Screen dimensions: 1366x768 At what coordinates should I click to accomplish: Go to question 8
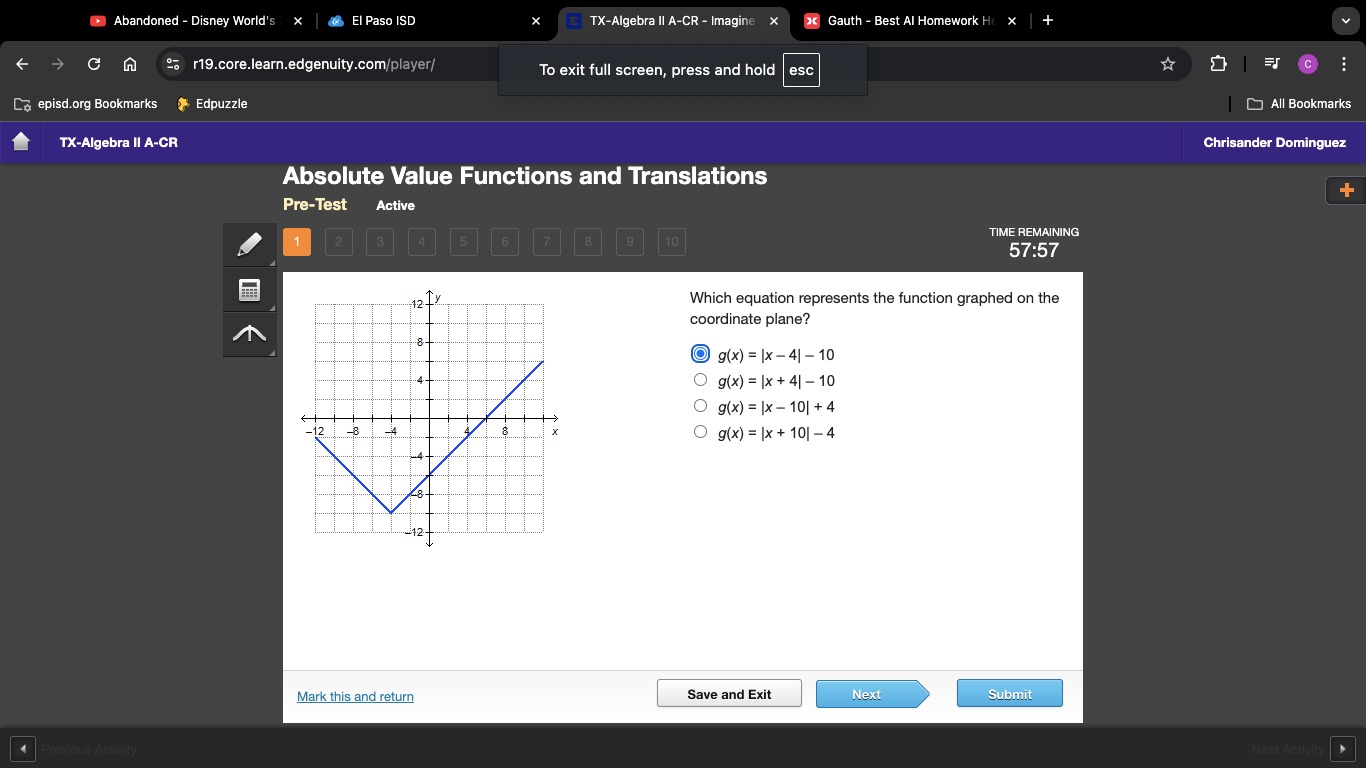[x=588, y=242]
